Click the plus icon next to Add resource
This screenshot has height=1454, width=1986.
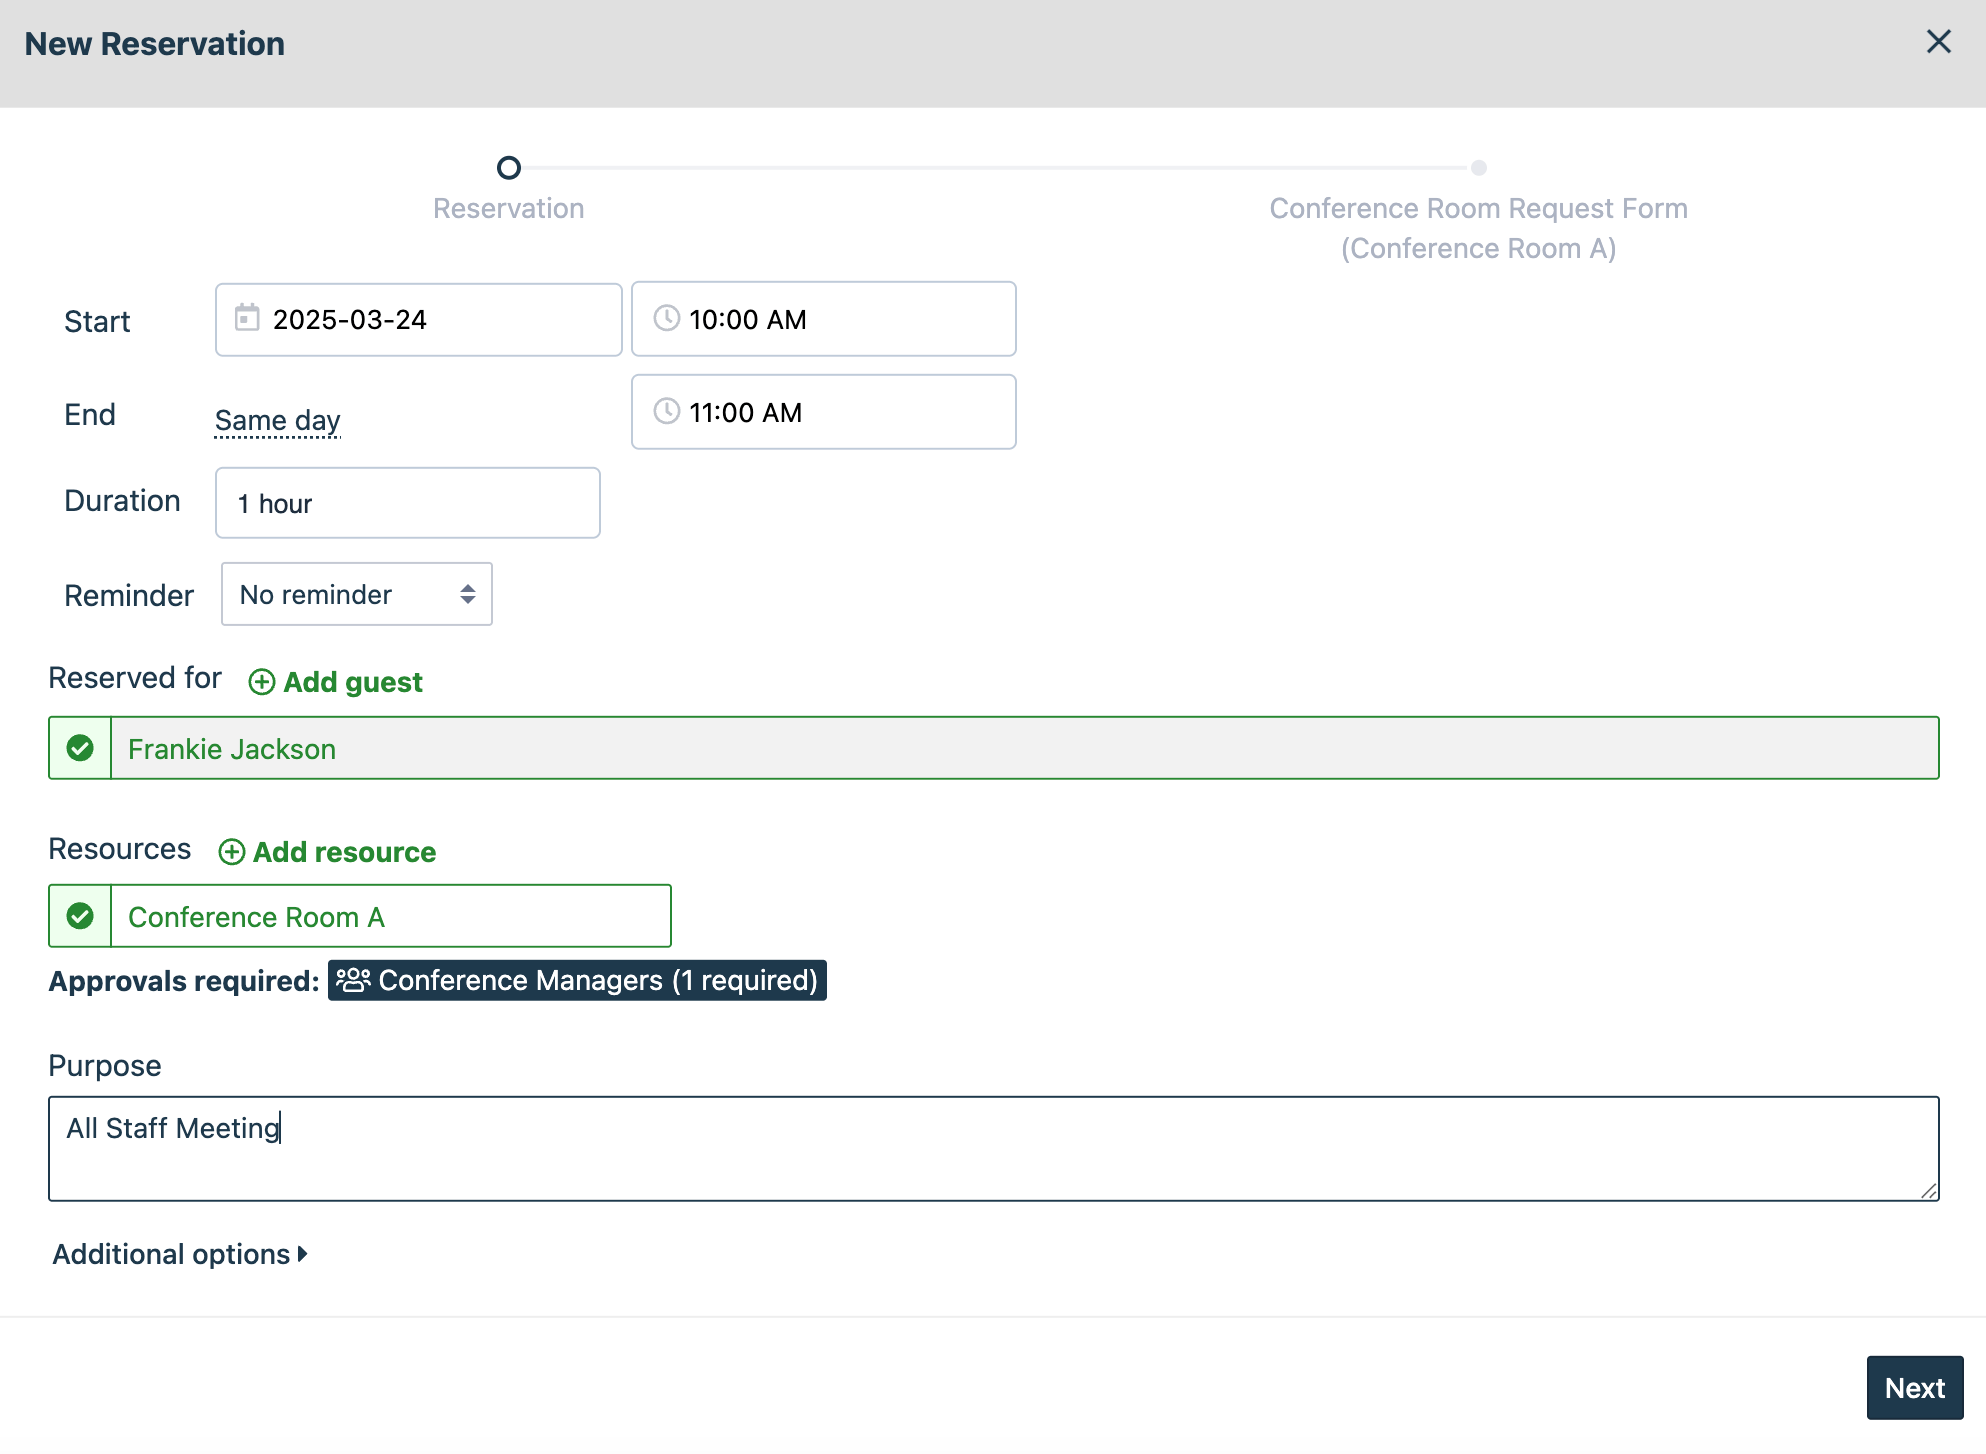231,852
